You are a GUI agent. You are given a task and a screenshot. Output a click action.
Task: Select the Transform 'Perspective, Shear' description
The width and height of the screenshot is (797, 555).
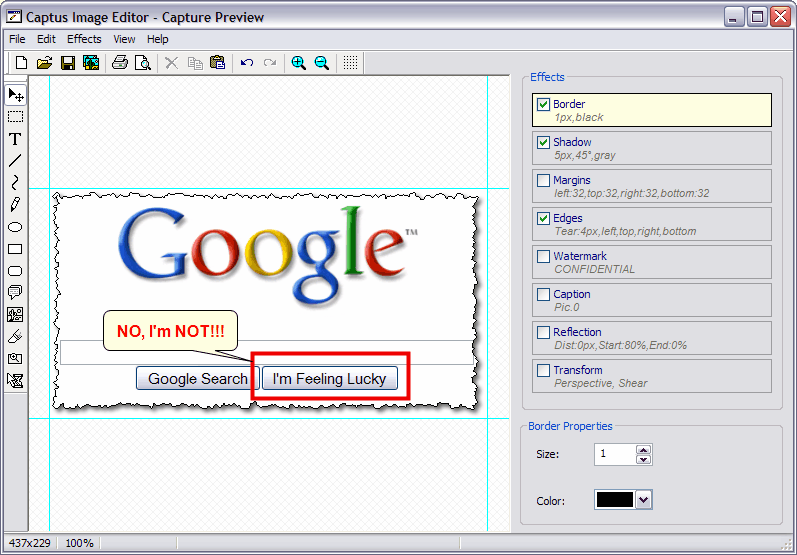pyautogui.click(x=601, y=383)
